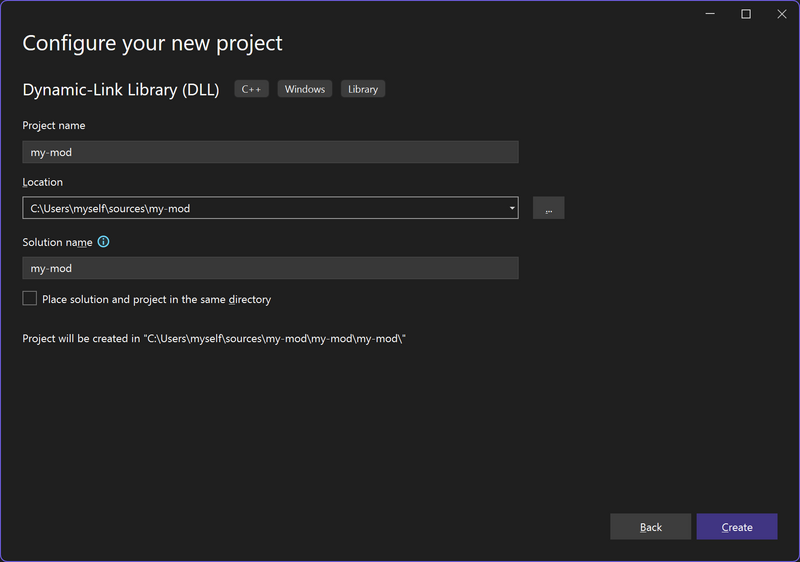Click the C++ language tag
The image size is (800, 562).
point(251,89)
